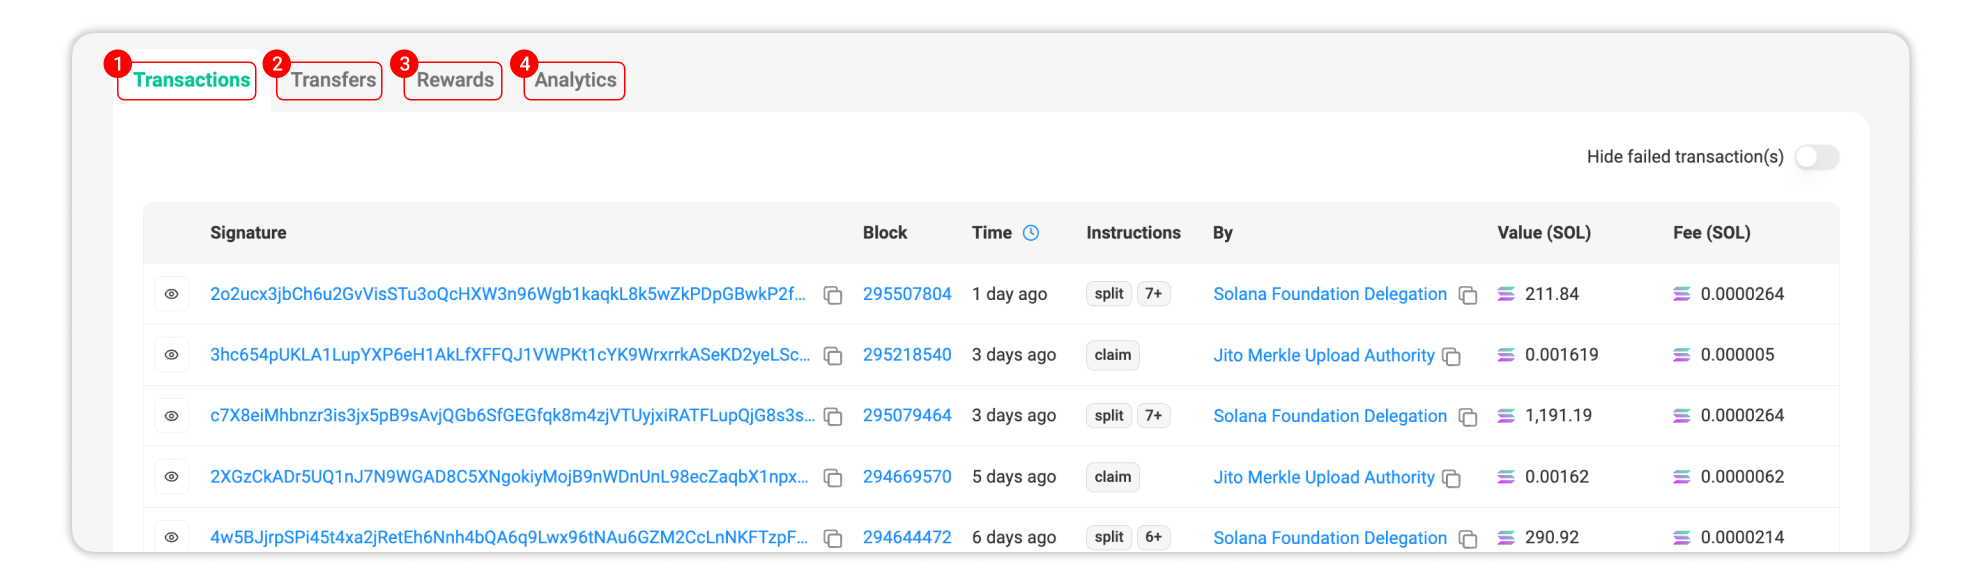Preview transaction 2o2ucx3jb via eye icon
This screenshot has width=1980, height=585.
coord(172,294)
